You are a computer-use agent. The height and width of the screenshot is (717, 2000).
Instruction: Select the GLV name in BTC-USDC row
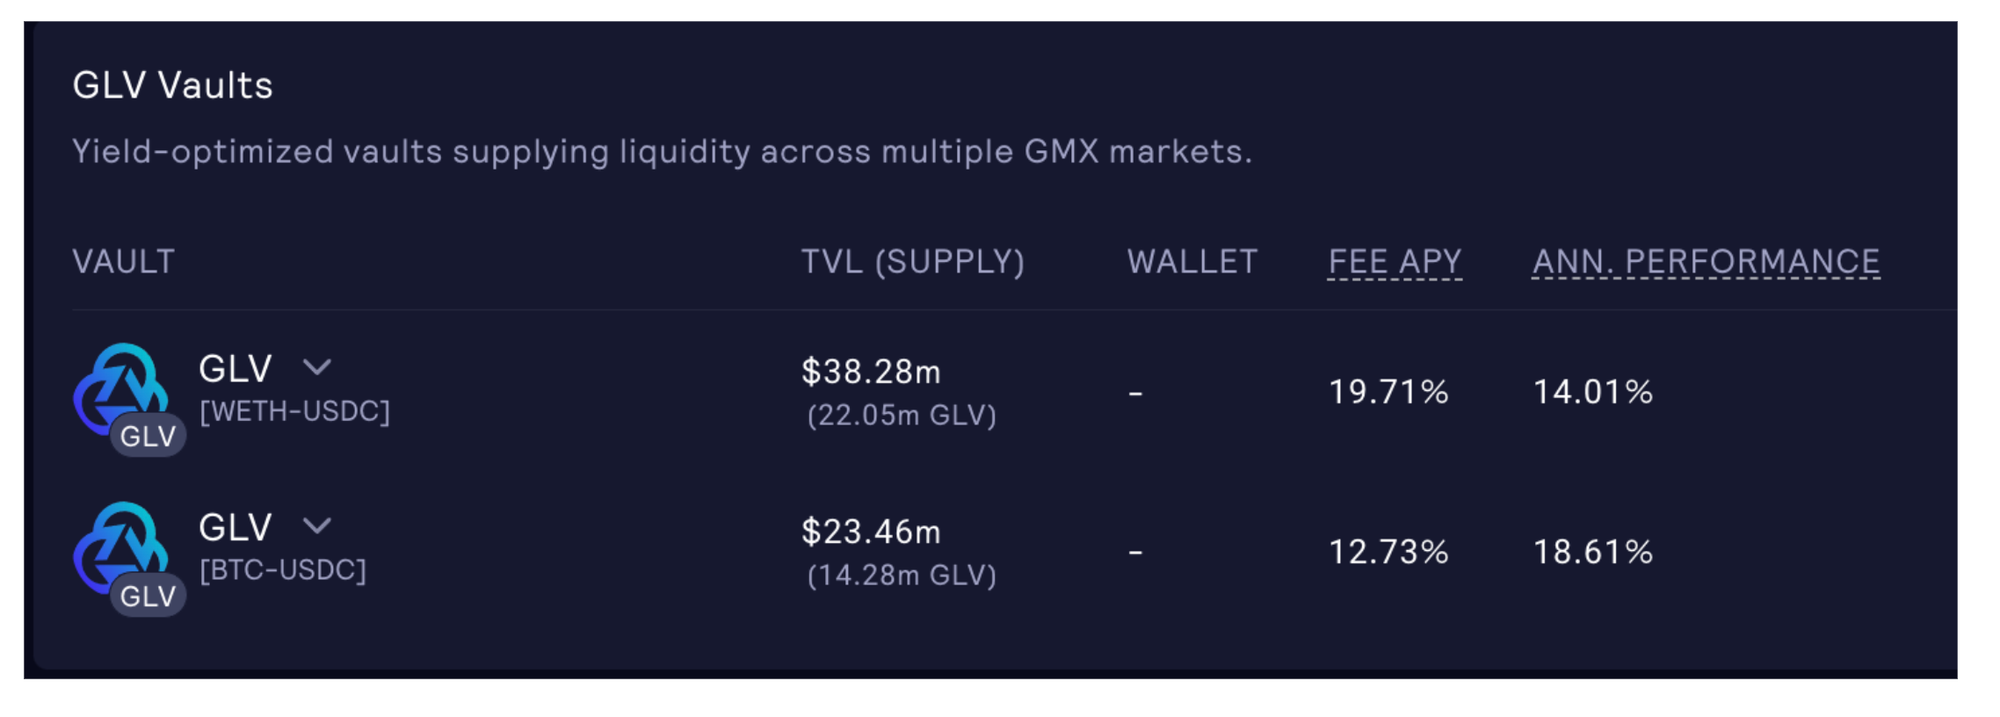pyautogui.click(x=235, y=528)
